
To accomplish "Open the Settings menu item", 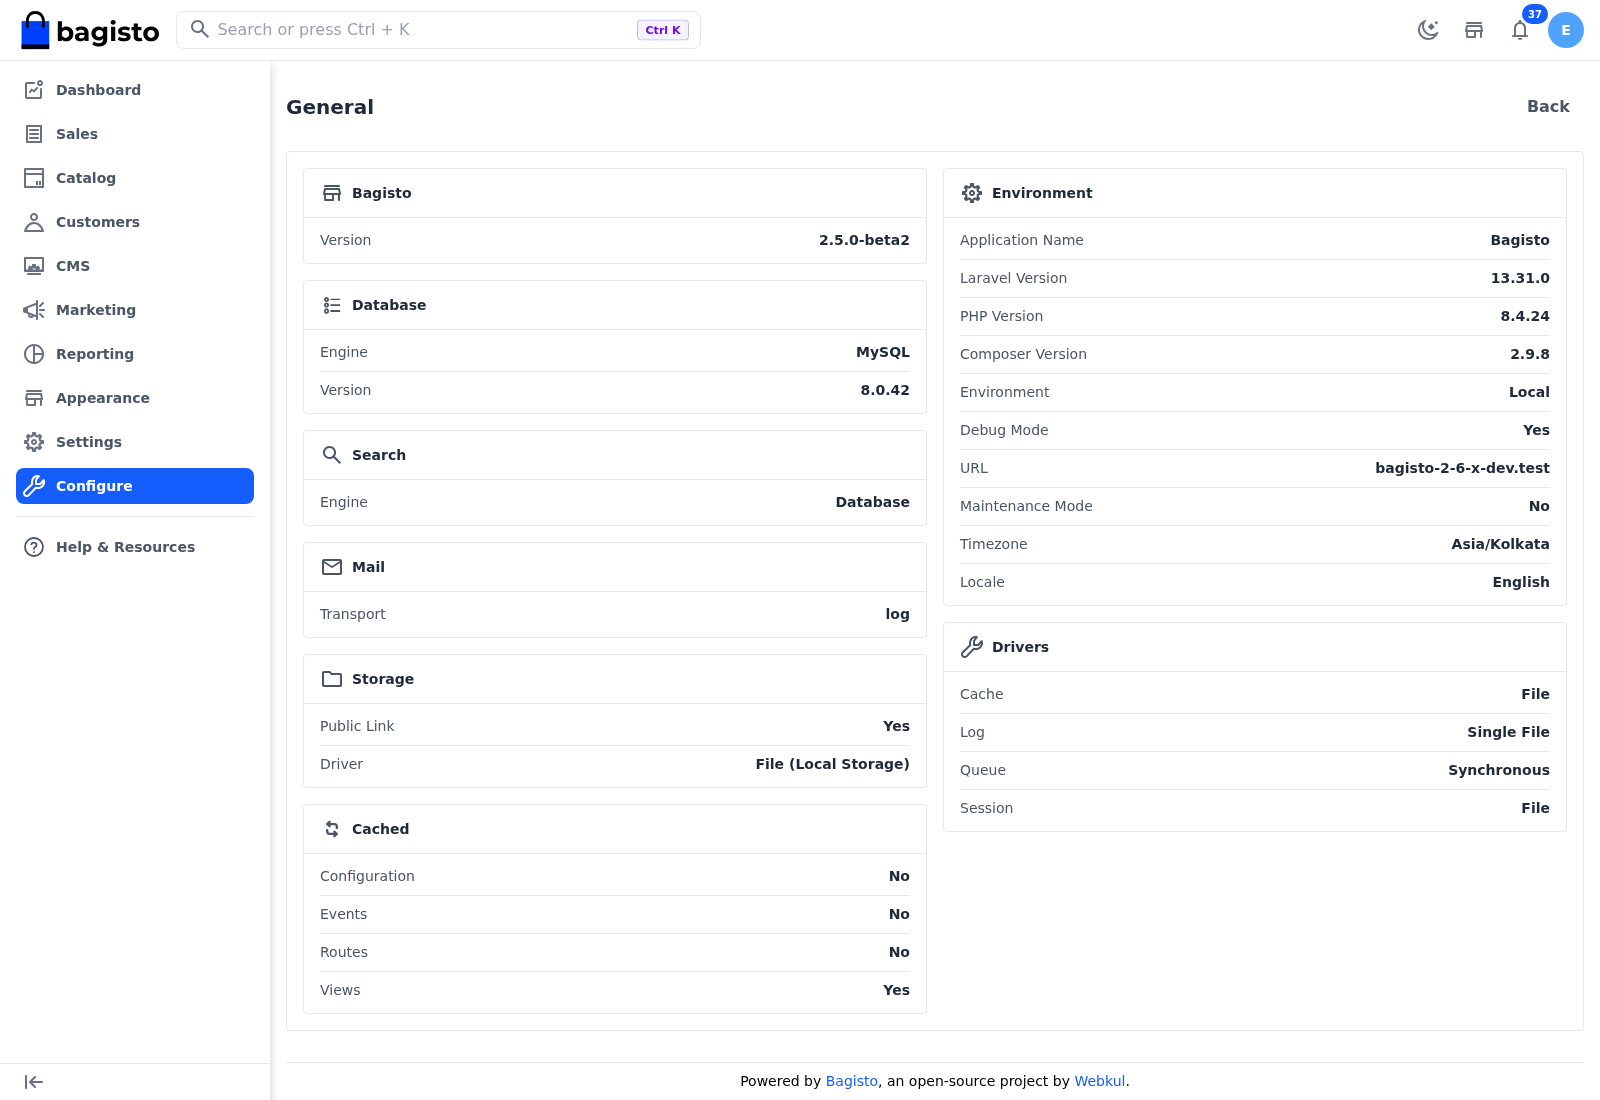I will [135, 442].
